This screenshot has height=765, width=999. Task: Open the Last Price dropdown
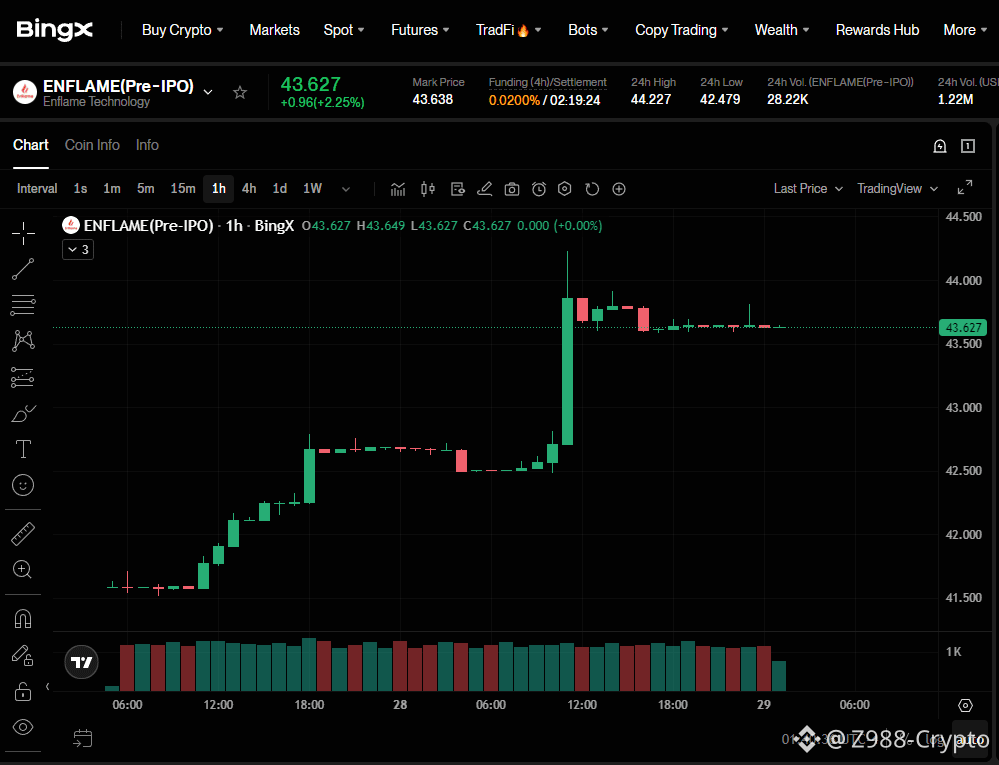coord(809,189)
